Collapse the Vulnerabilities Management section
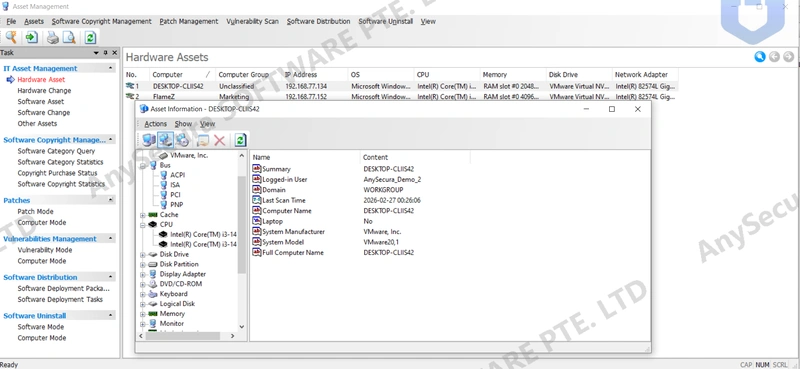Viewport: 800px width, 369px height. click(111, 239)
